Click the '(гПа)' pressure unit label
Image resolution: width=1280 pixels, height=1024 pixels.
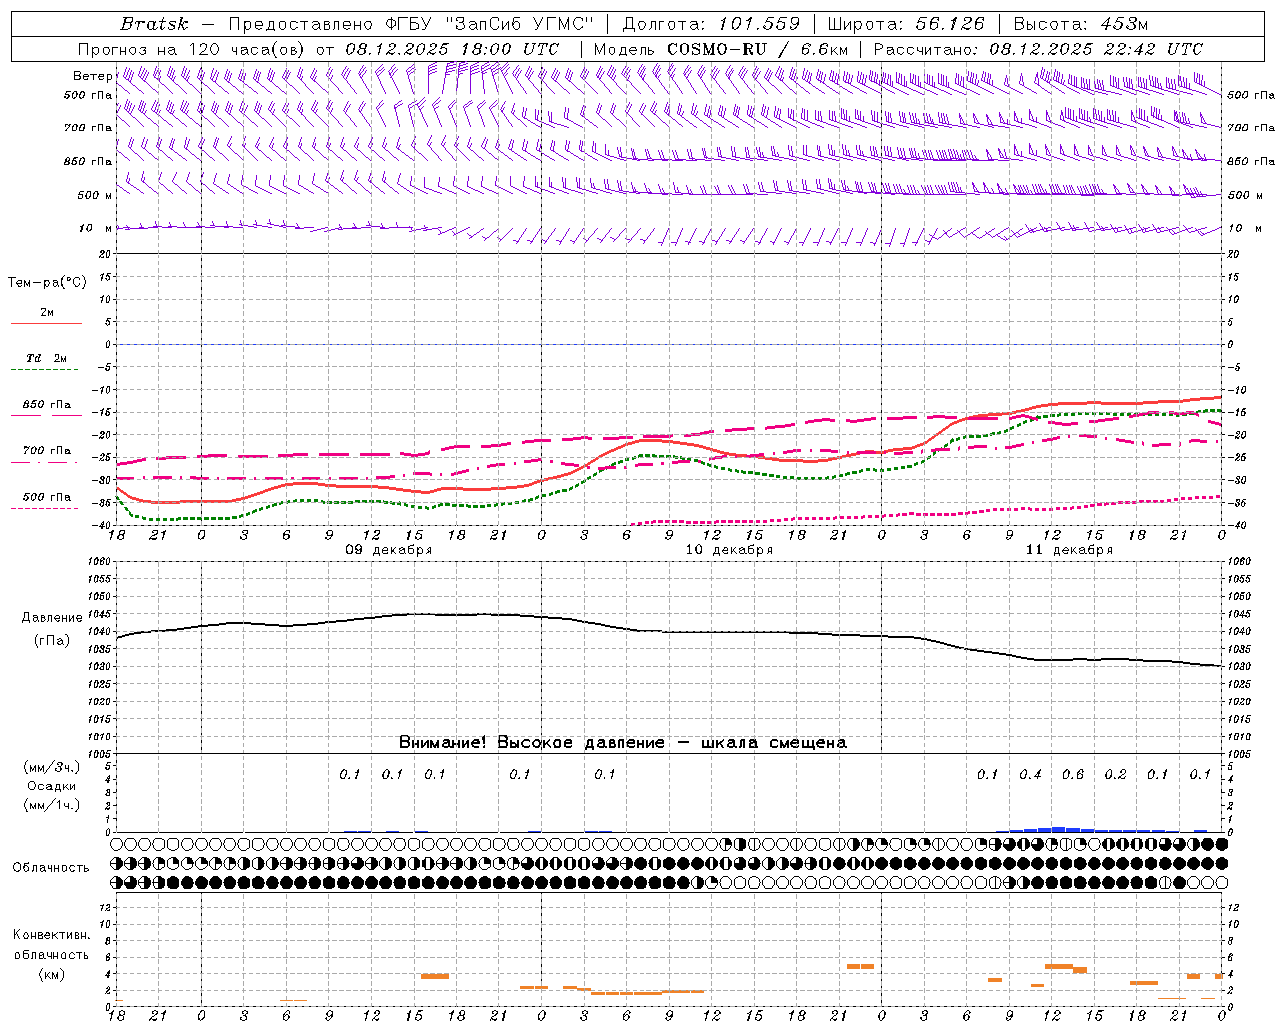pyautogui.click(x=51, y=641)
